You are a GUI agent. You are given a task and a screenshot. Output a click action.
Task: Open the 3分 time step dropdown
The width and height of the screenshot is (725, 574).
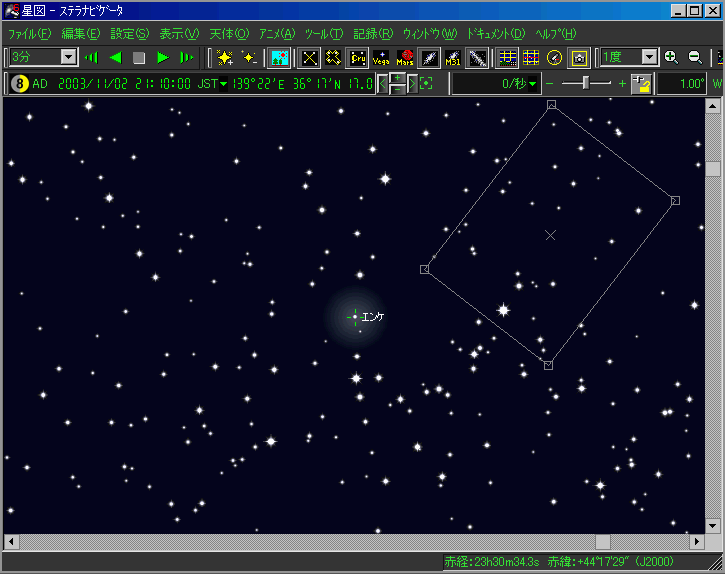(x=68, y=58)
